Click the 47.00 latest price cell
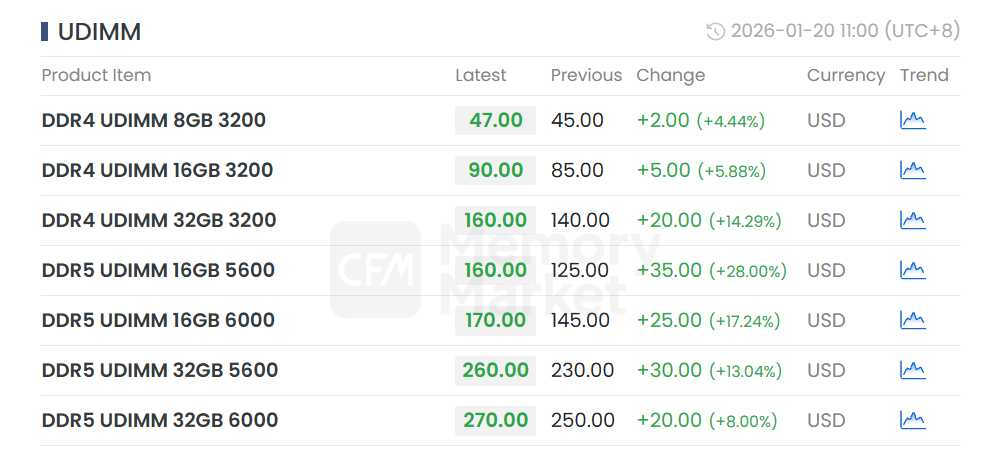995x456 pixels. [495, 120]
